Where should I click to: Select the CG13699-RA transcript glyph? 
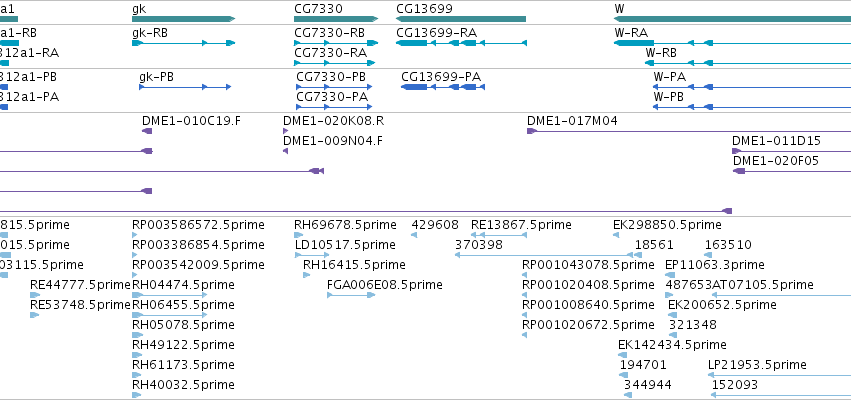(x=461, y=43)
